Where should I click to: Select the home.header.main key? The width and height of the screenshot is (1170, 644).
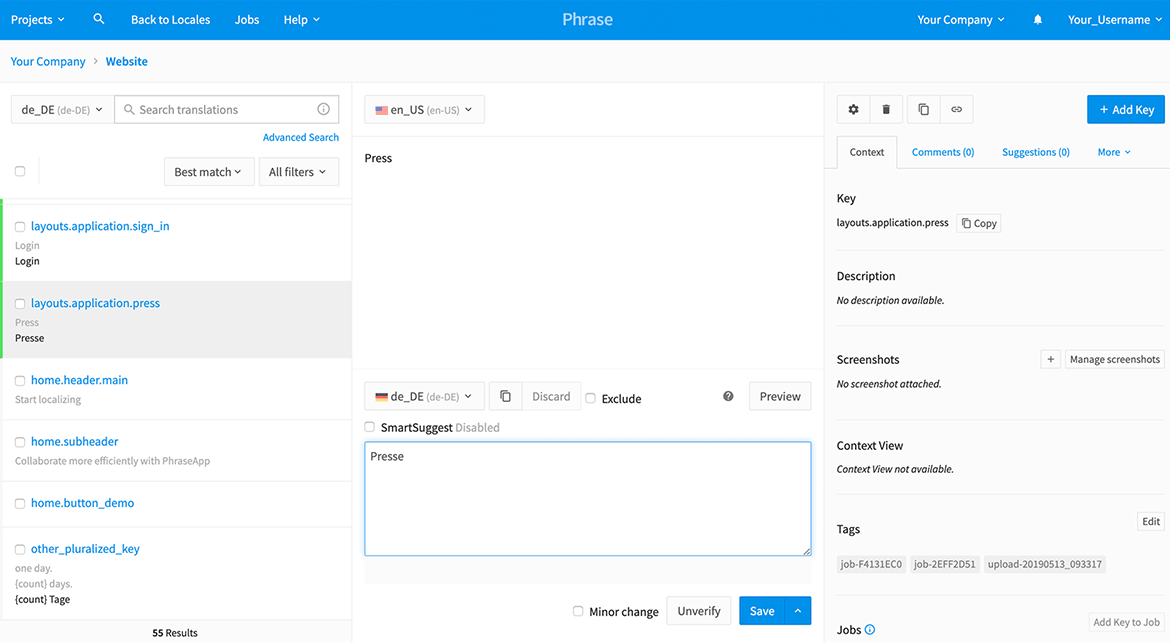point(79,380)
